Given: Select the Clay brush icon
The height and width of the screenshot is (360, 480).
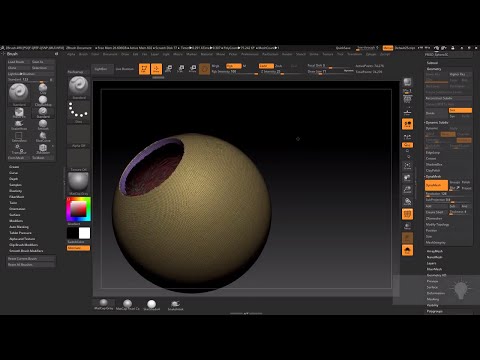Looking at the screenshot, I should (43, 89).
